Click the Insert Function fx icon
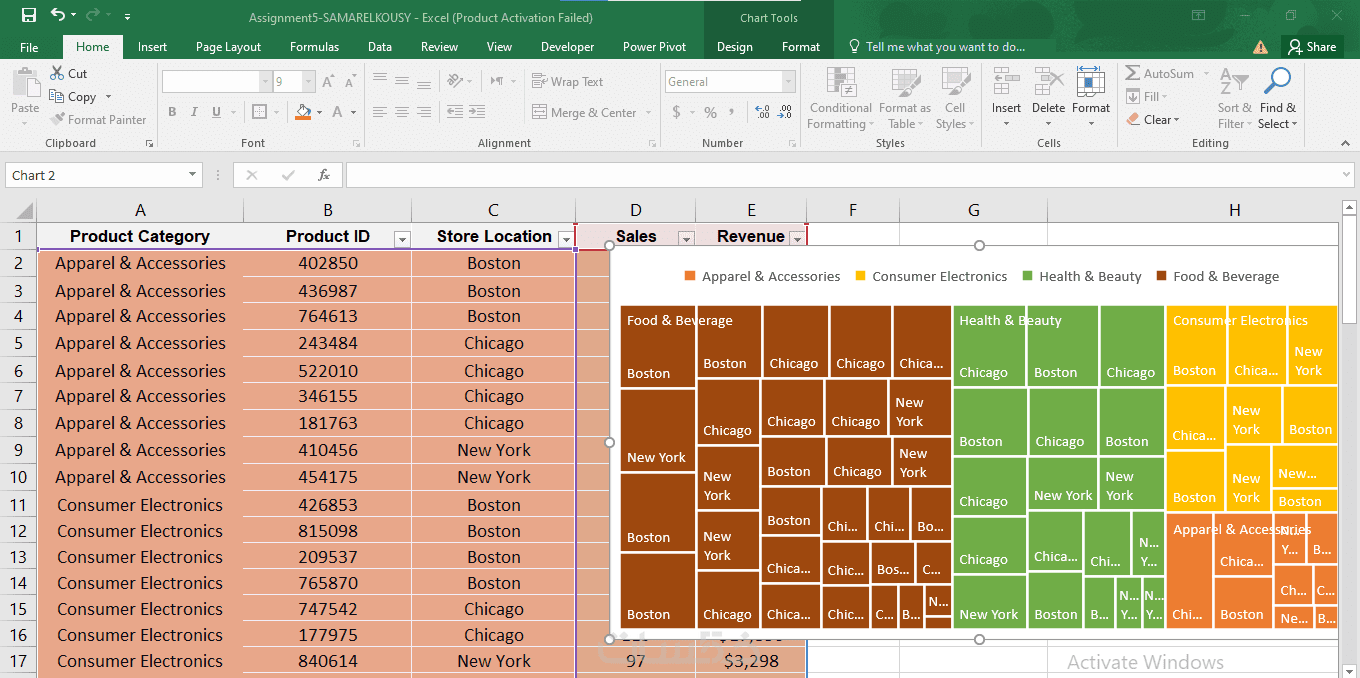The height and width of the screenshot is (678, 1360). click(324, 175)
